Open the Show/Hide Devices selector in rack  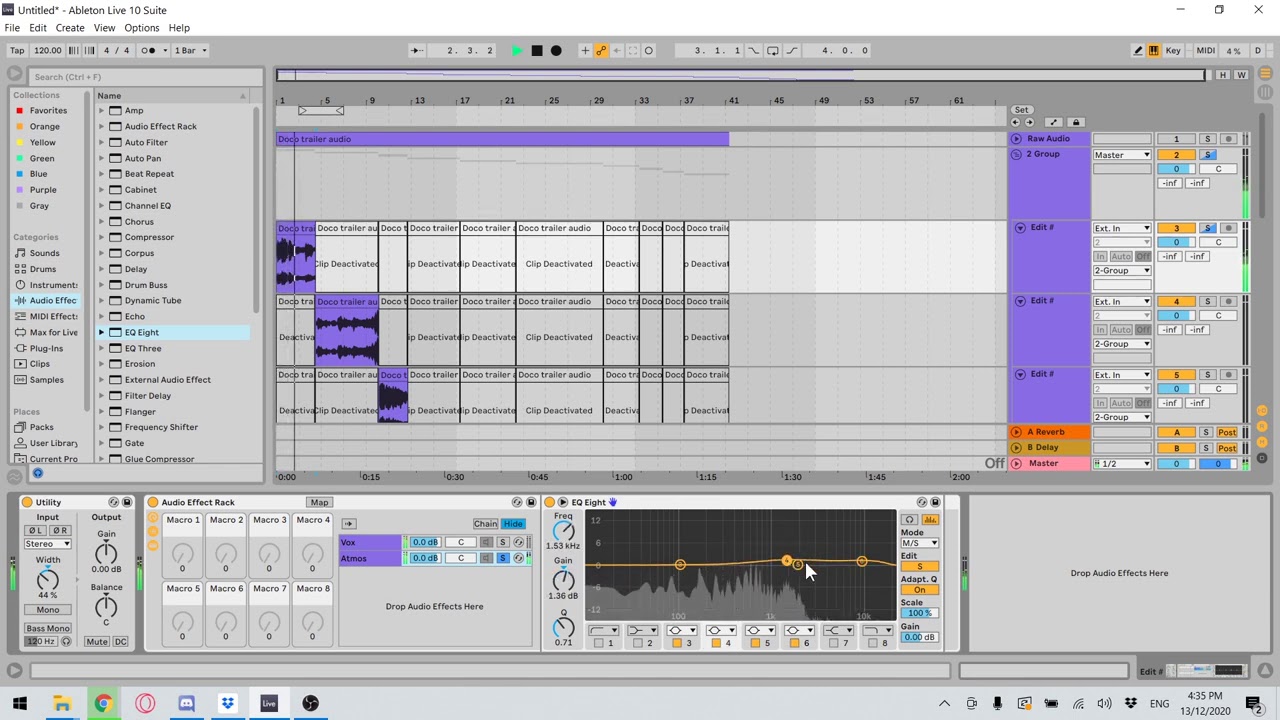153,545
